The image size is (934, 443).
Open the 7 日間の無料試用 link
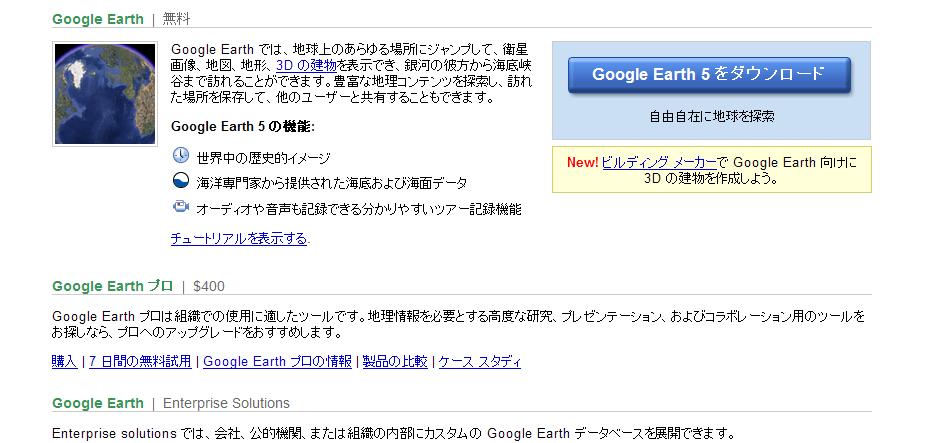[140, 362]
